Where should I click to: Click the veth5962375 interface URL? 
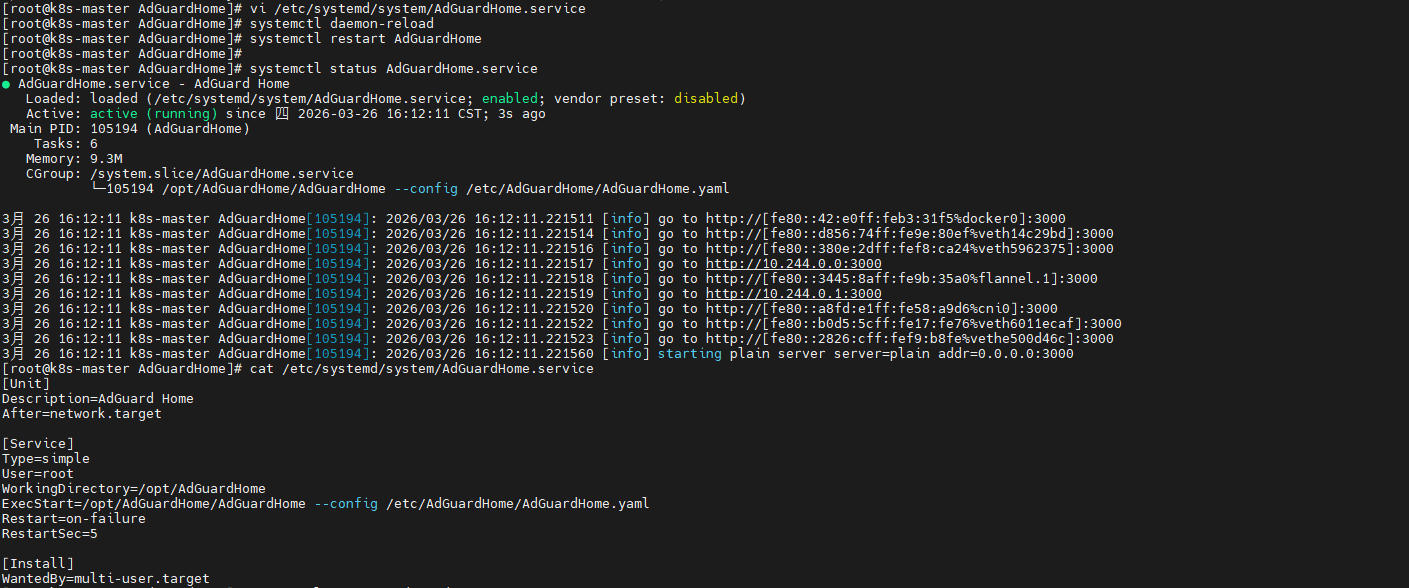click(910, 249)
